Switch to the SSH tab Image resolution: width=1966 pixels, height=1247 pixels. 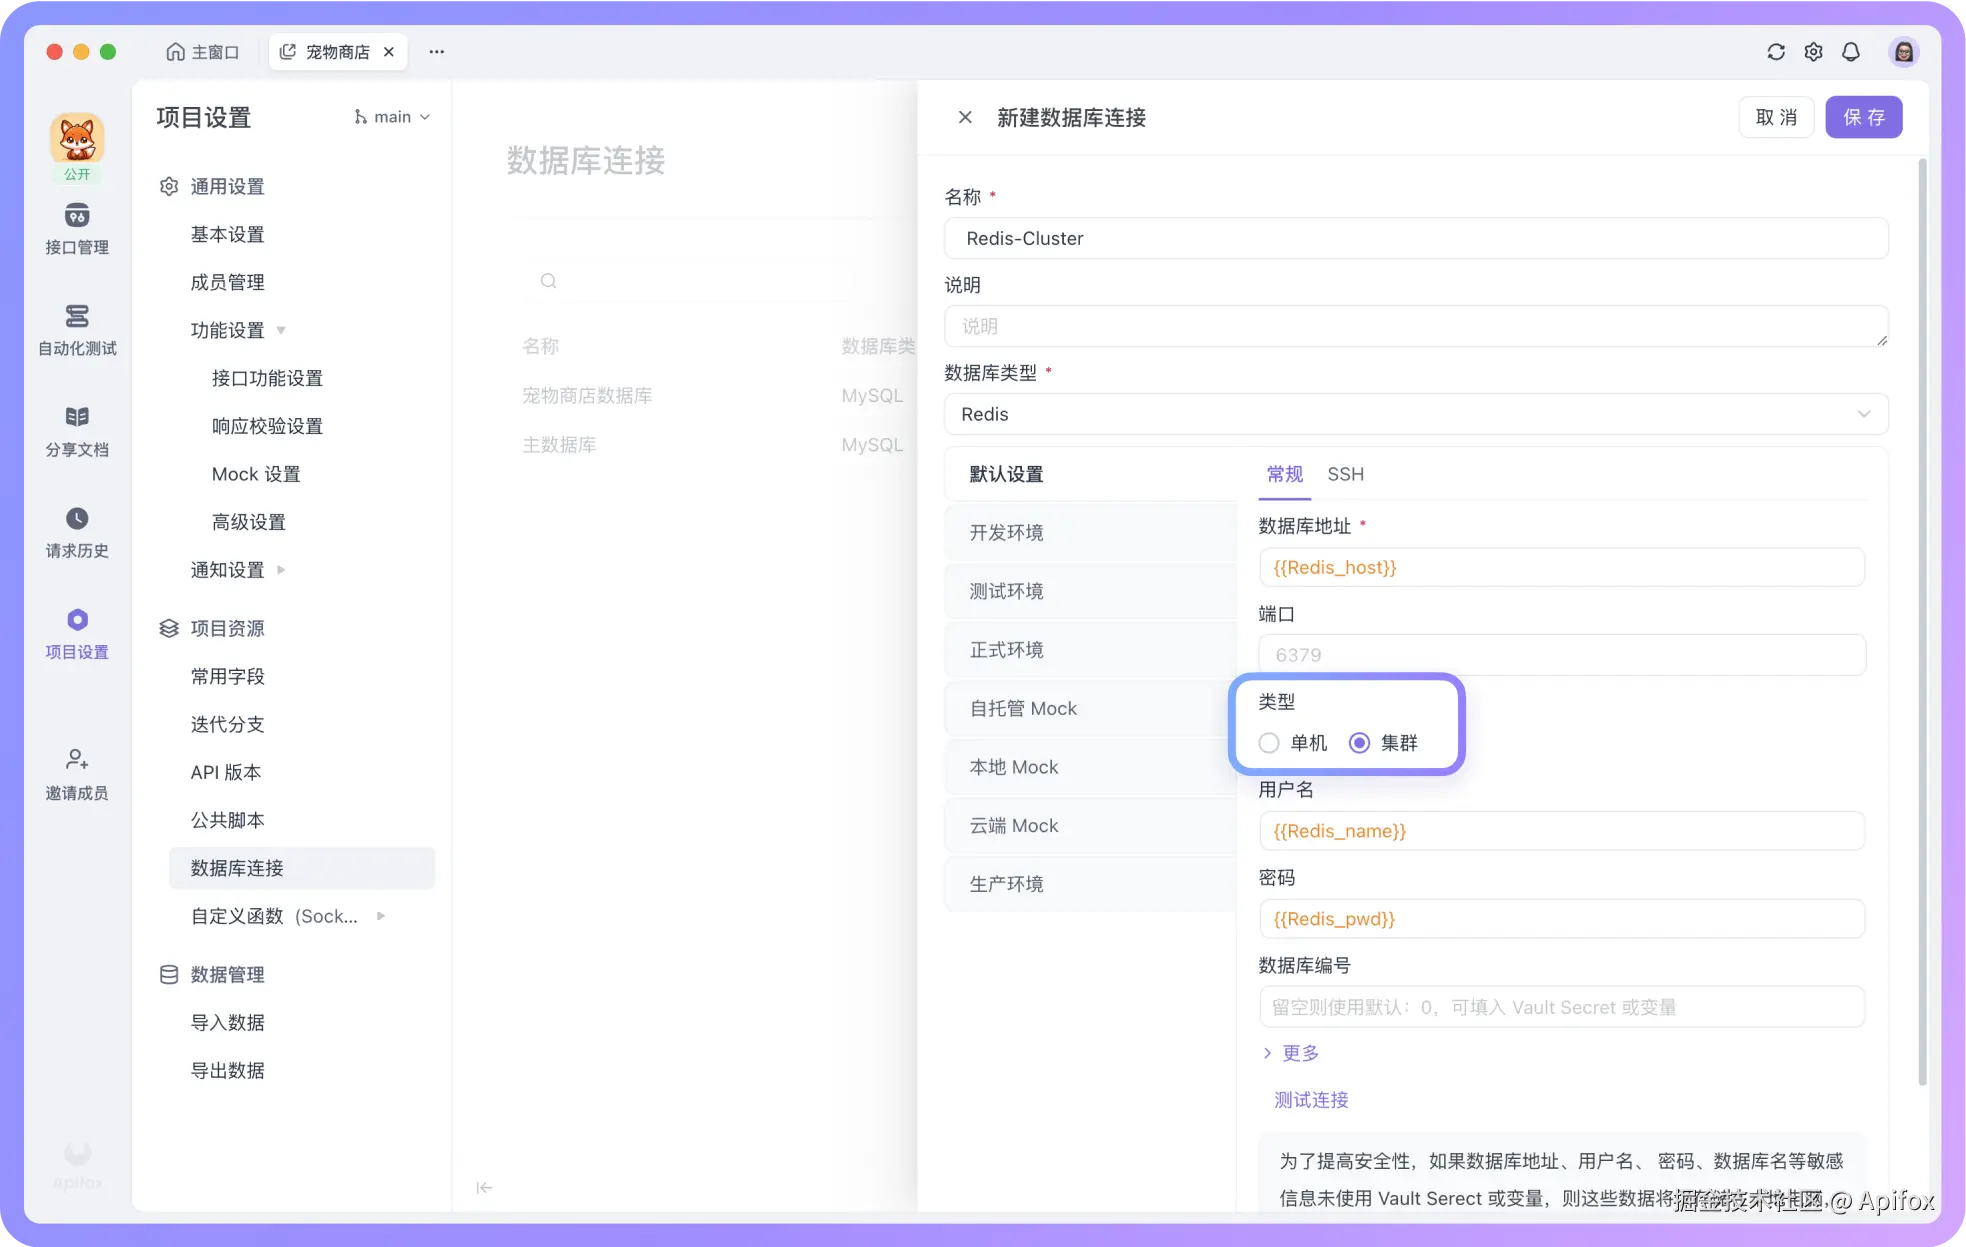[x=1345, y=475]
